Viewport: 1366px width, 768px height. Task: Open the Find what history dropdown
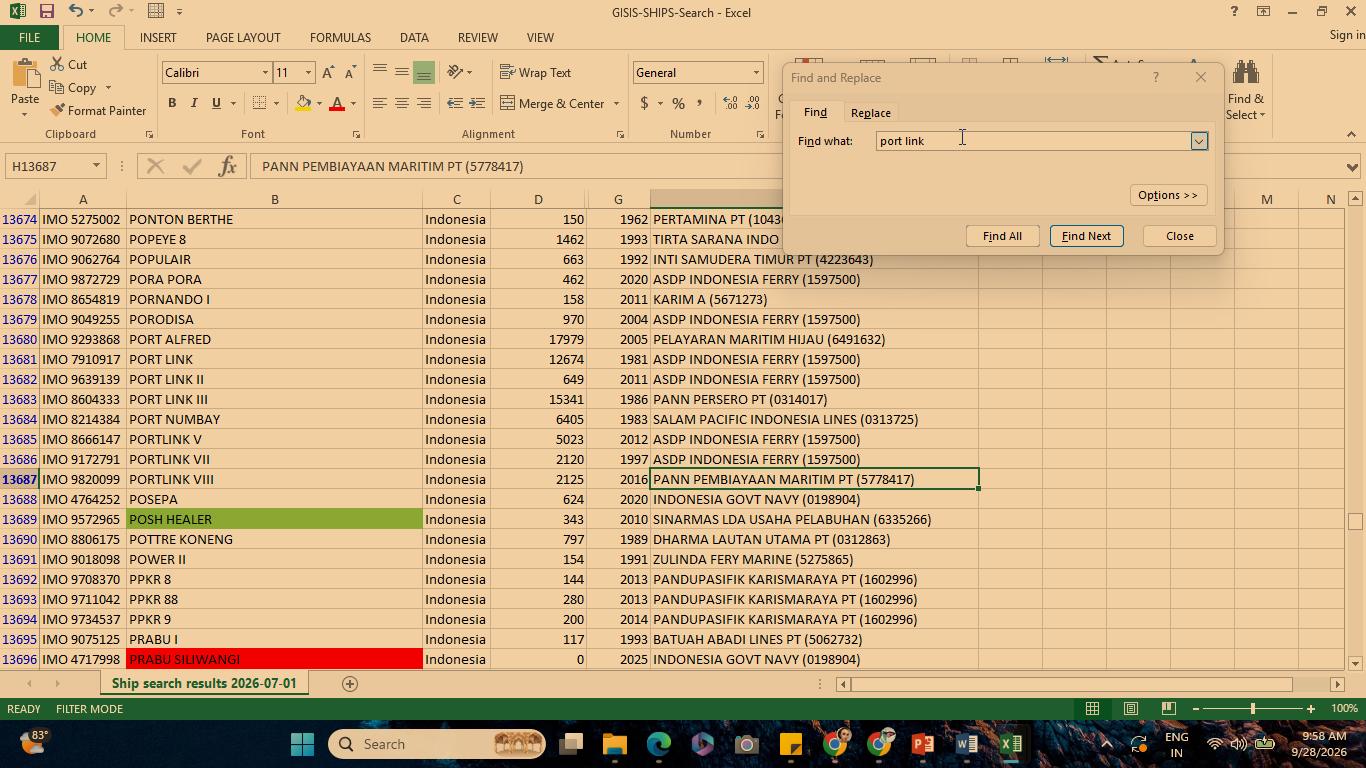click(1199, 141)
